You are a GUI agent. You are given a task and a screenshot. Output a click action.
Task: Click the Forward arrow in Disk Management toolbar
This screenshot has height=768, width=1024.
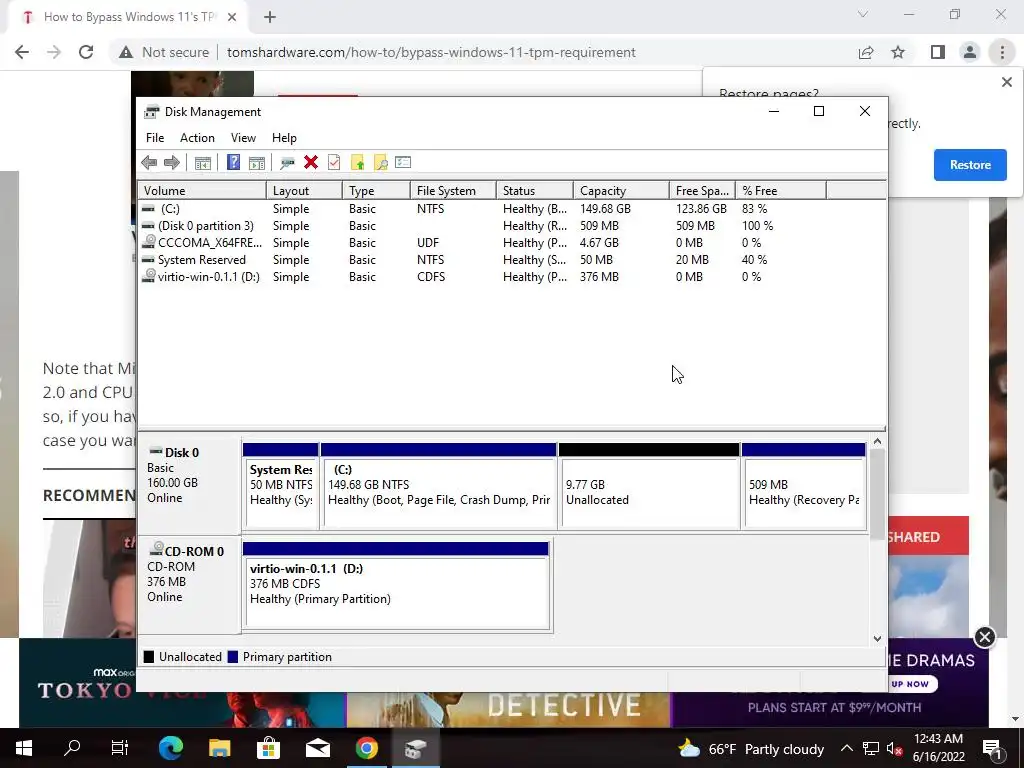[172, 163]
